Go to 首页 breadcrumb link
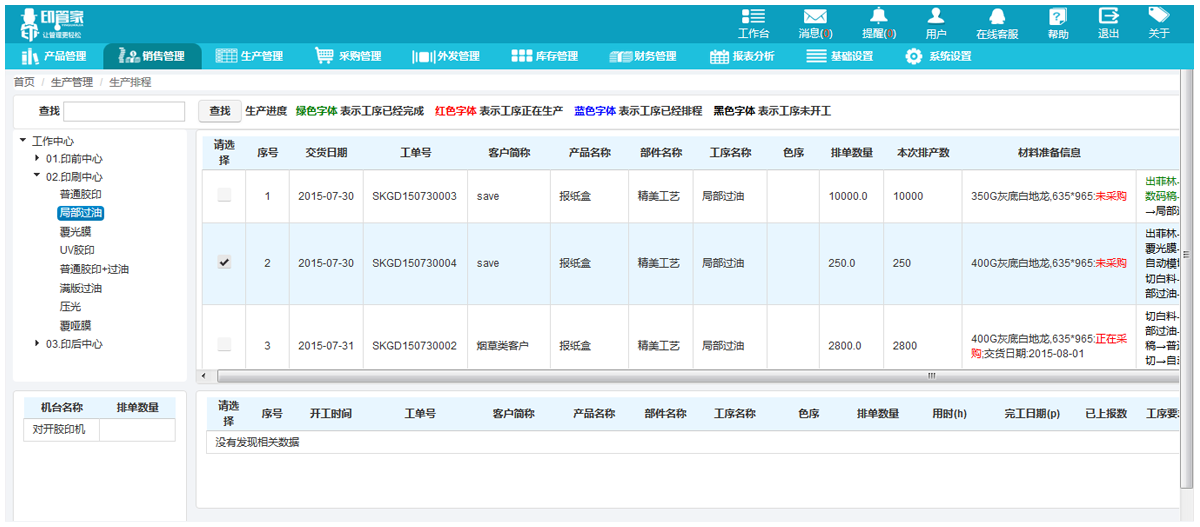The height and width of the screenshot is (527, 1200). [24, 82]
